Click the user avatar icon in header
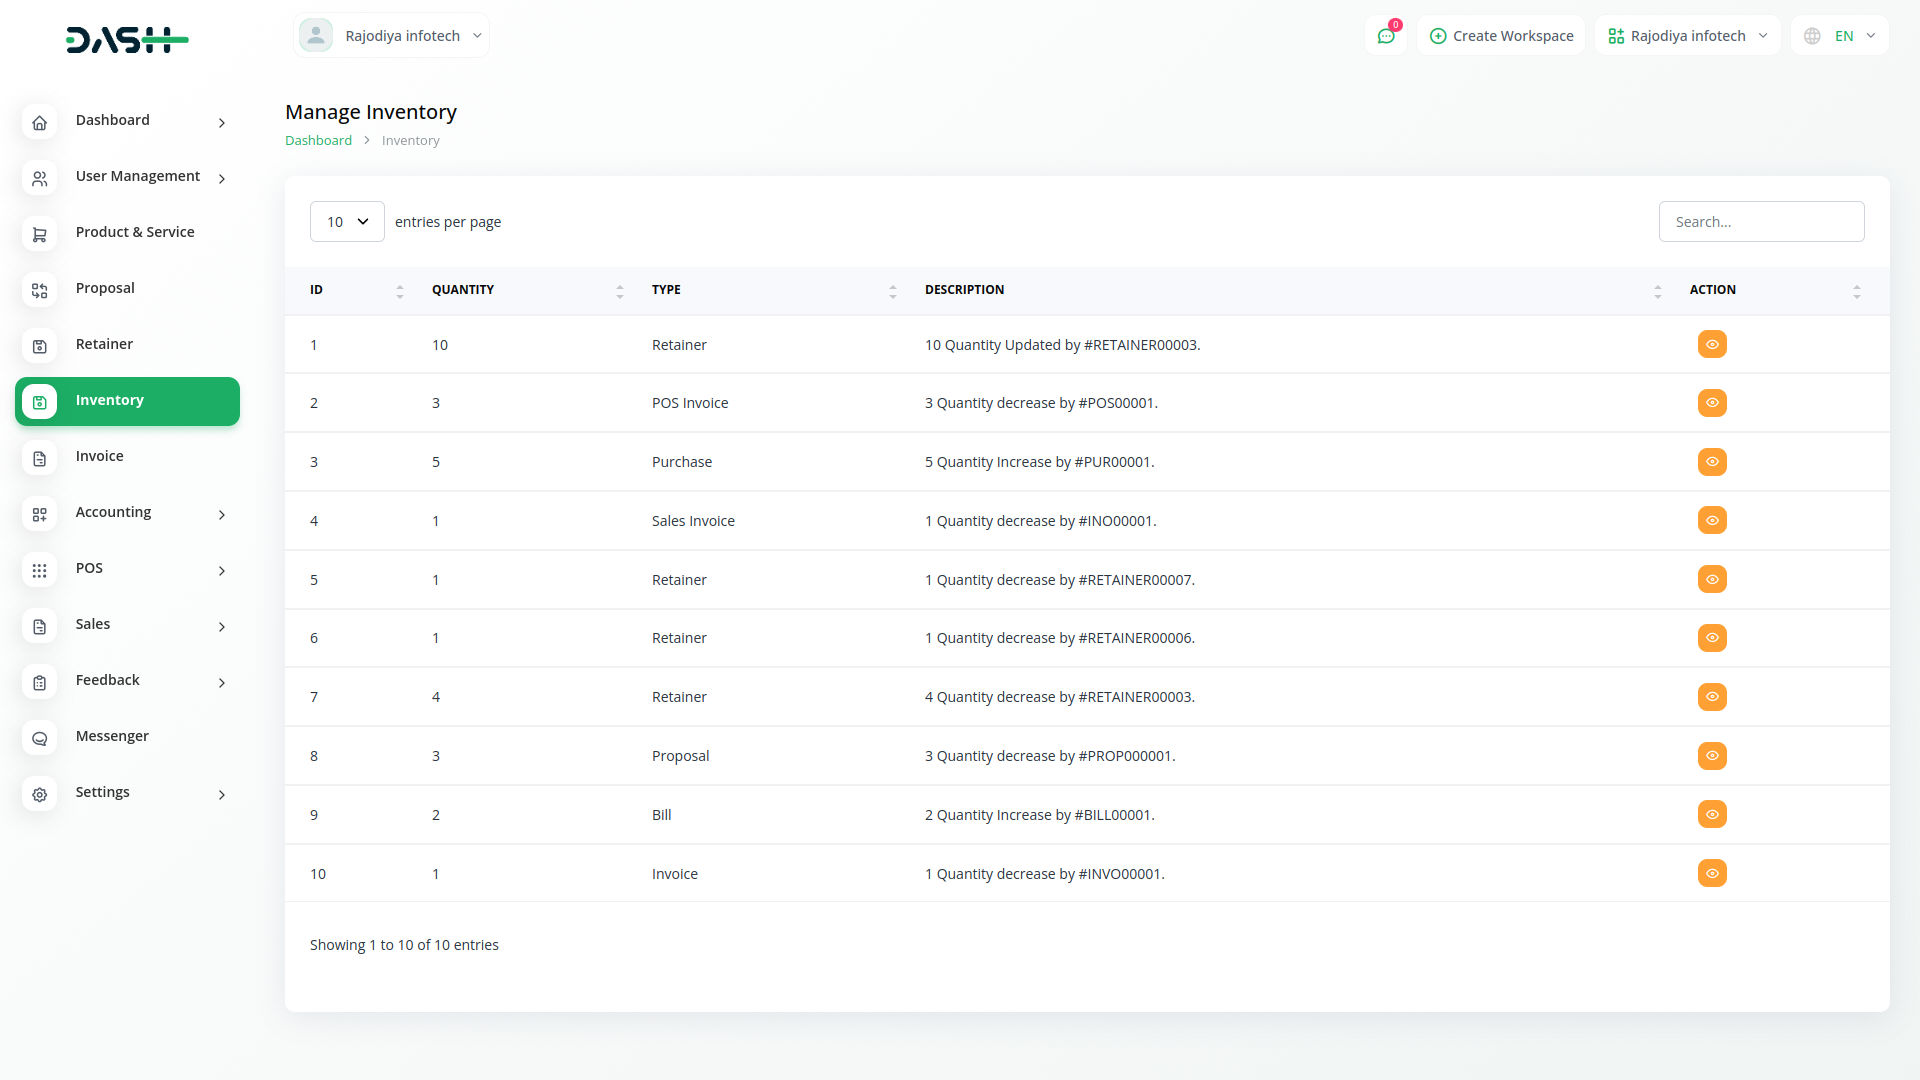Screen dimensions: 1920x1080 click(316, 36)
